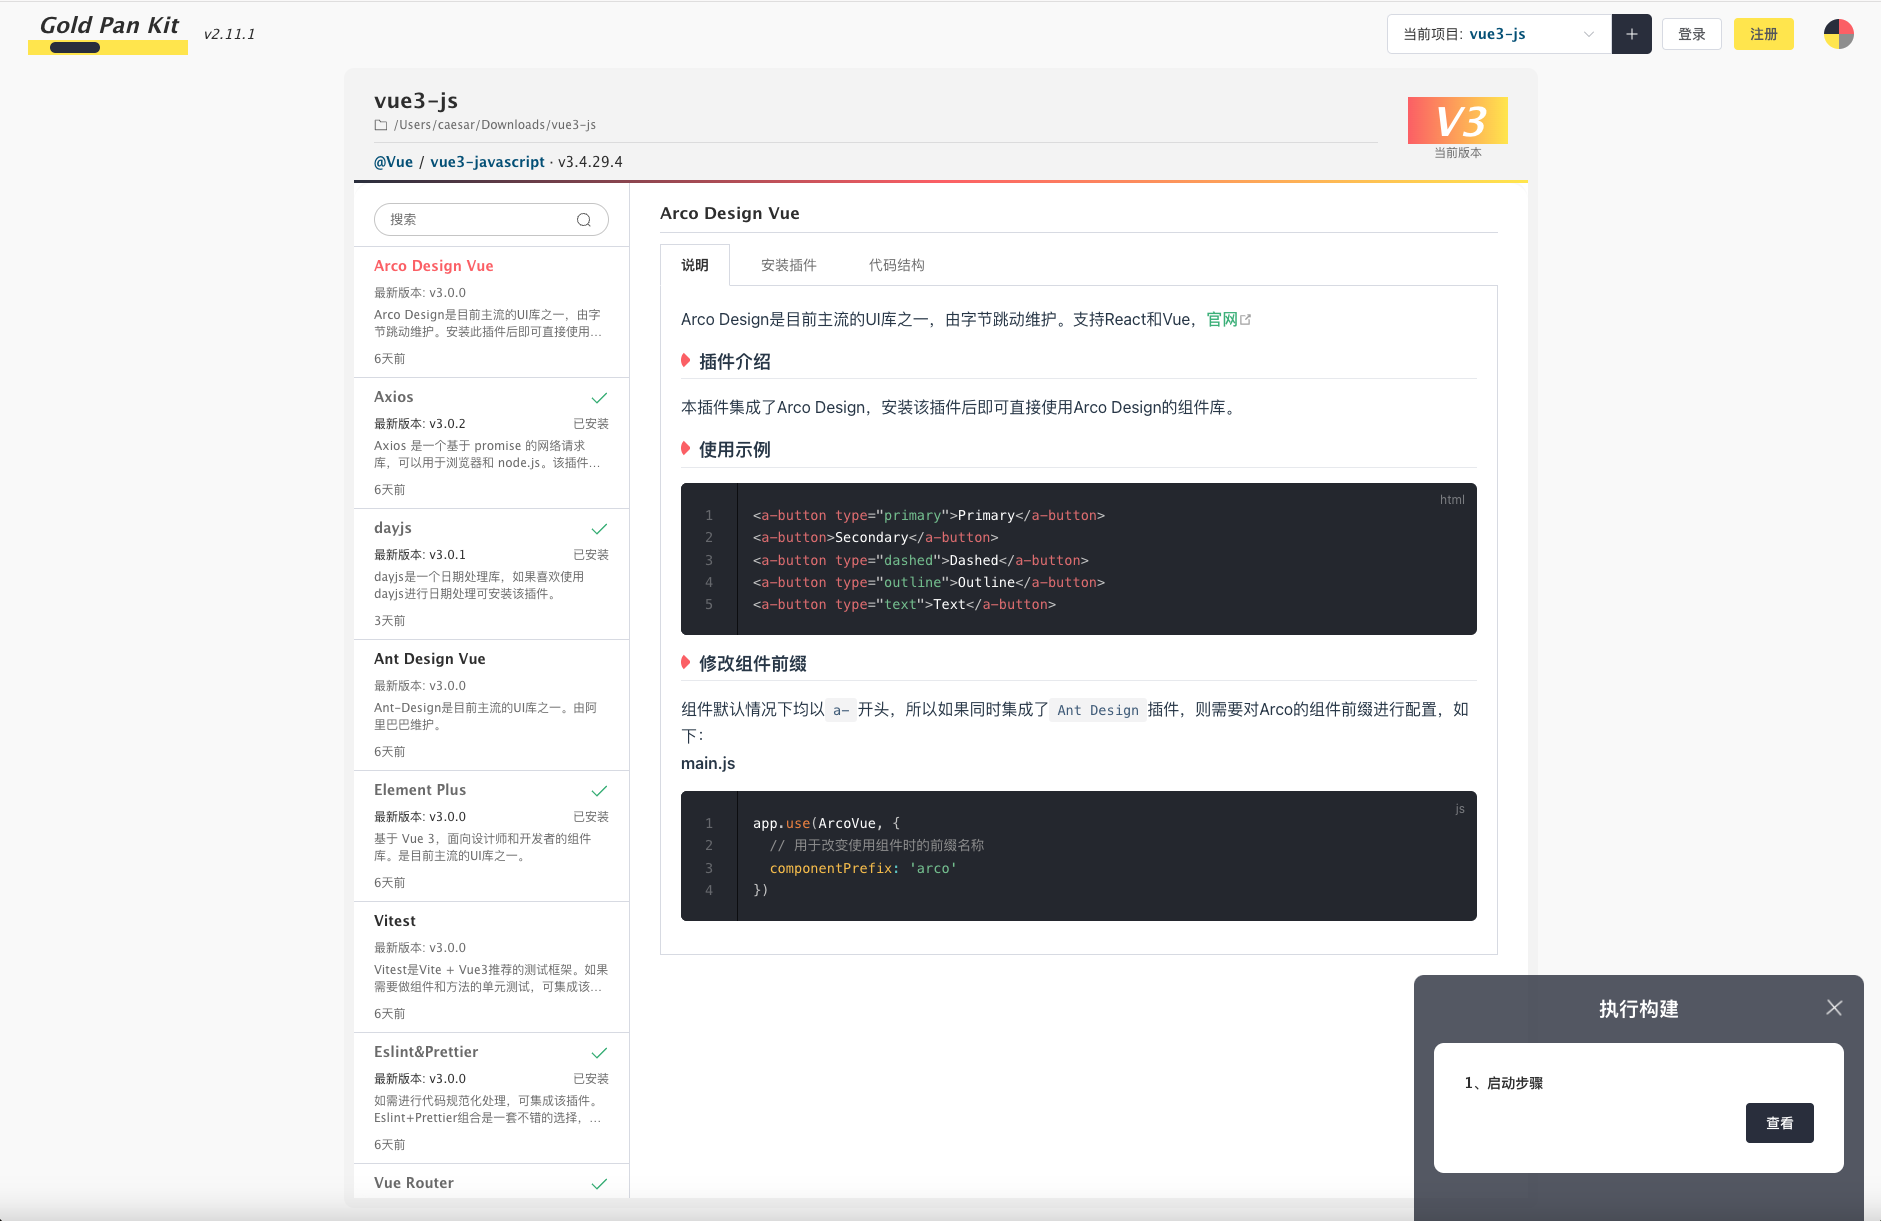Screen dimensions: 1881x1221
Task: Click the checkmark icon on Eslint&Prettier
Action: pyautogui.click(x=599, y=1053)
